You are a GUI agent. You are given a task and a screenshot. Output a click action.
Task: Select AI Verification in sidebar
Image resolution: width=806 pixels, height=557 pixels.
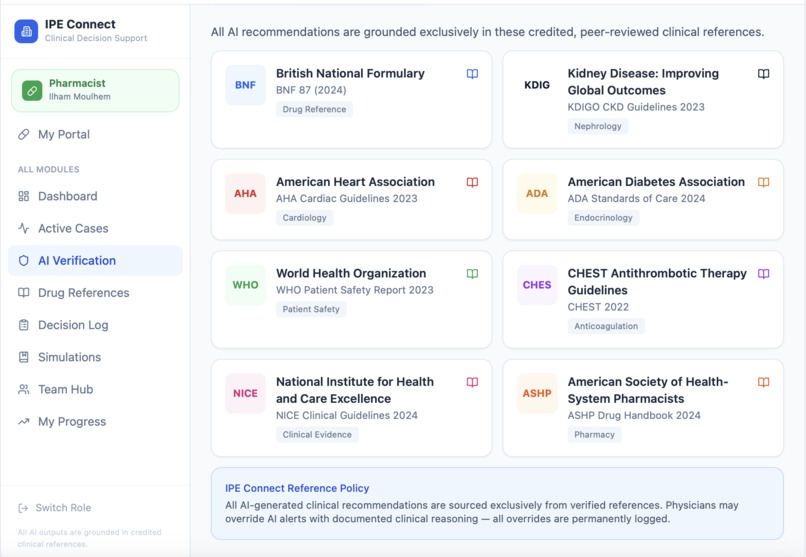[x=95, y=261]
